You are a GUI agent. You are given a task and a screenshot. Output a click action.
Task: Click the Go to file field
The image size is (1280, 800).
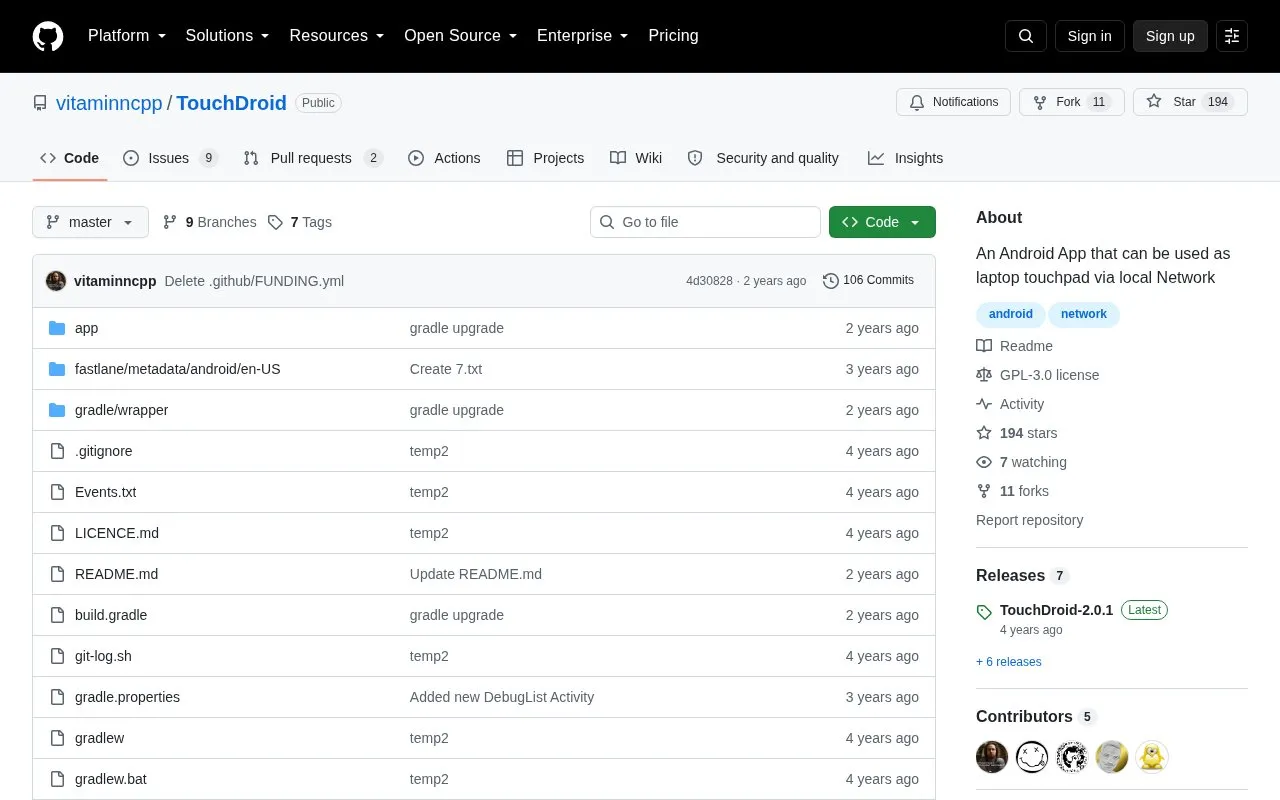tap(705, 222)
